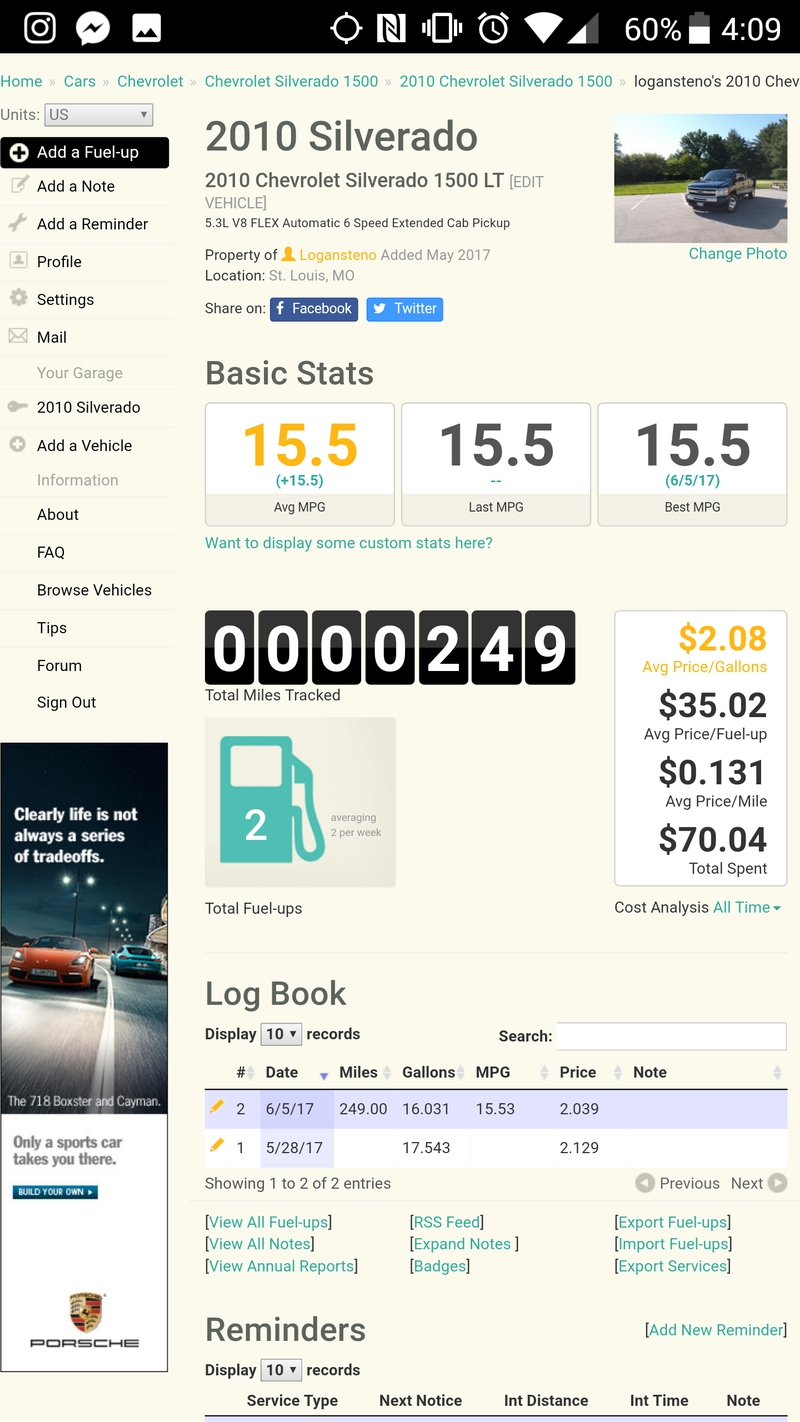Viewport: 800px width, 1422px height.
Task: Edit fuel-up entry 1 with pencil icon
Action: (216, 1146)
